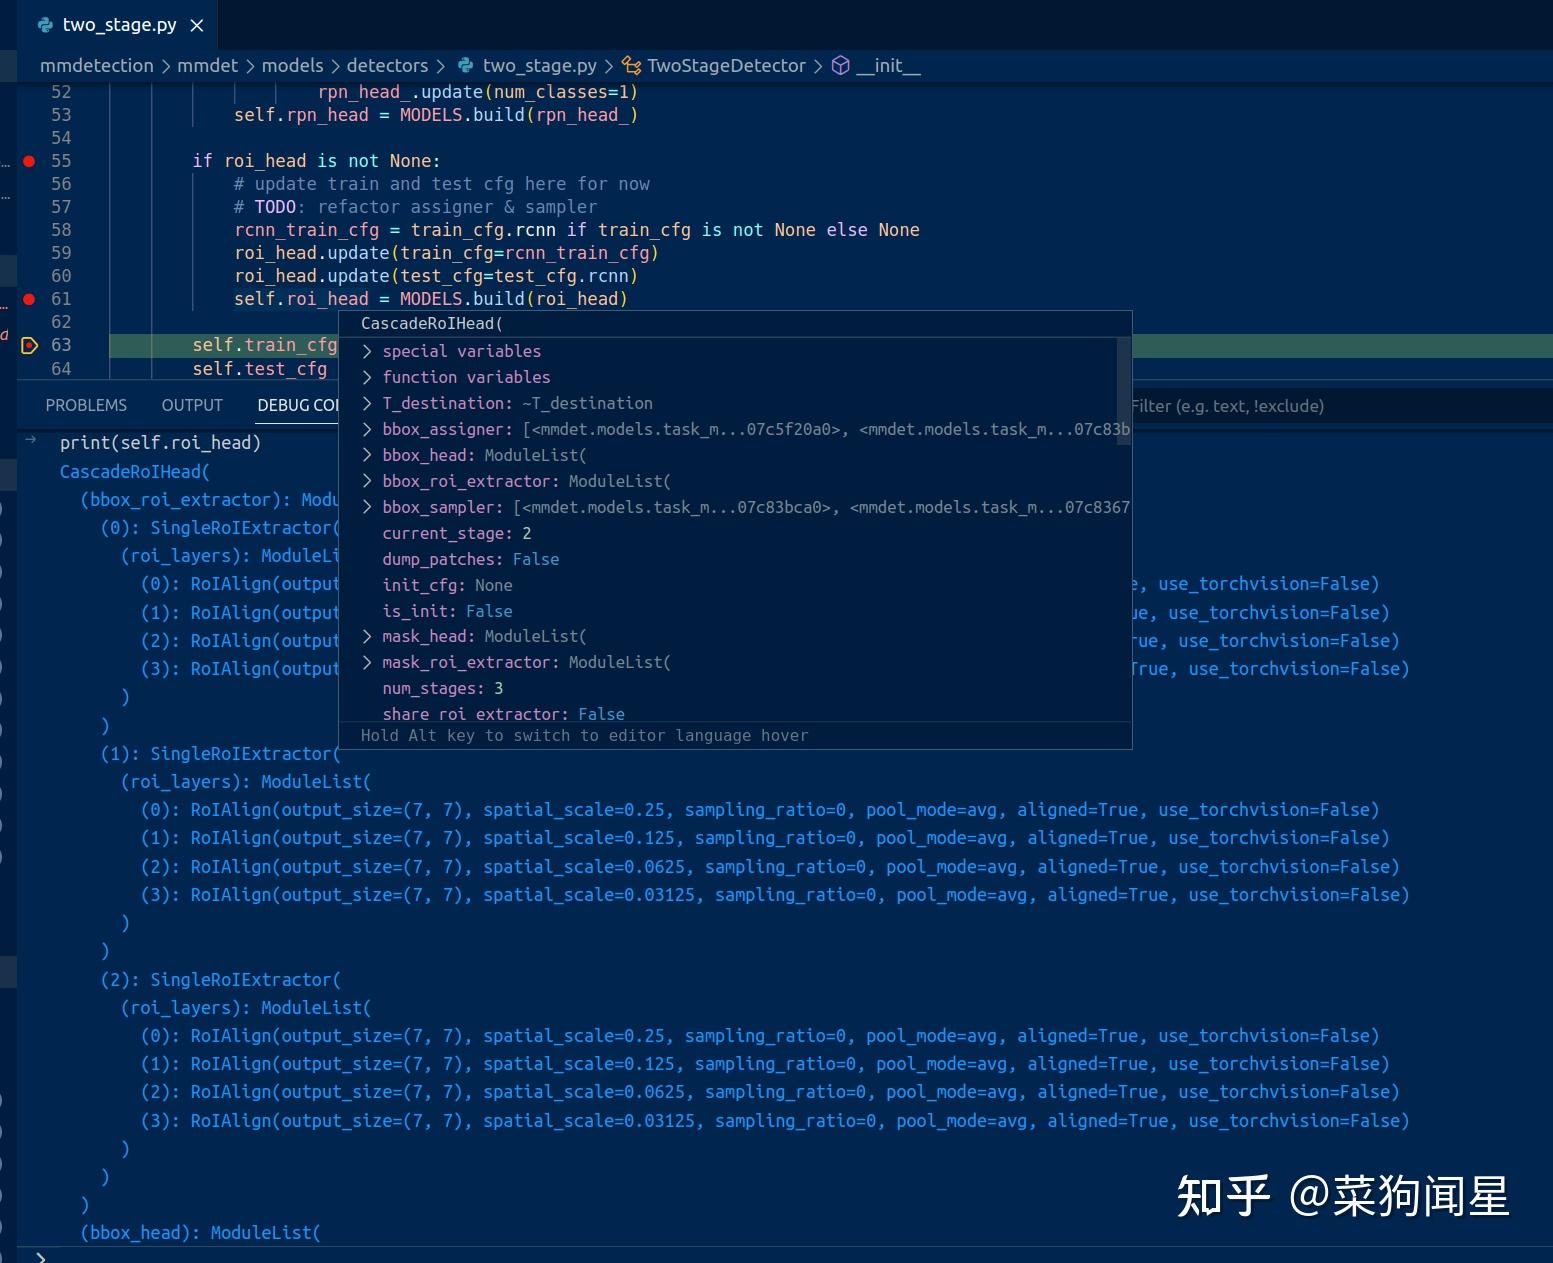Expand mask_roi_extractor in the variables hover

click(x=366, y=661)
